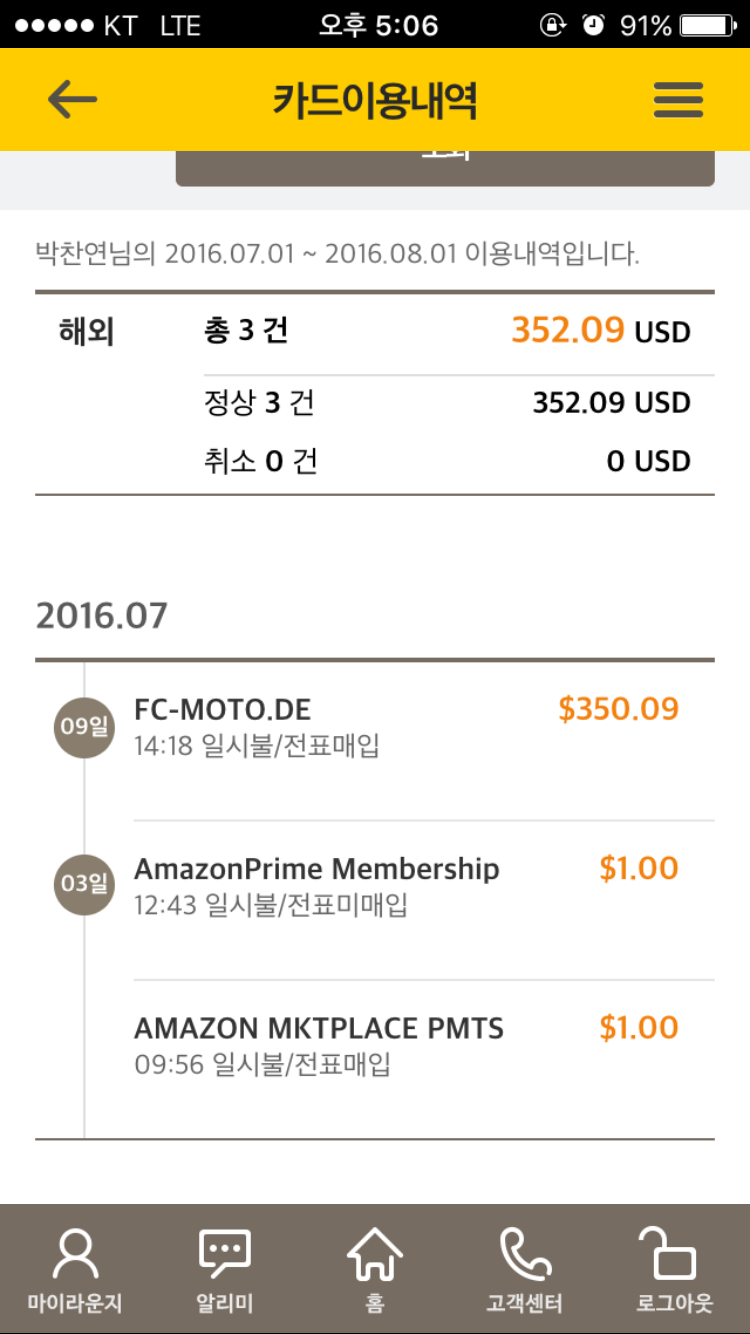Tap the 고객센터 phone icon
The width and height of the screenshot is (750, 1334).
click(525, 1255)
